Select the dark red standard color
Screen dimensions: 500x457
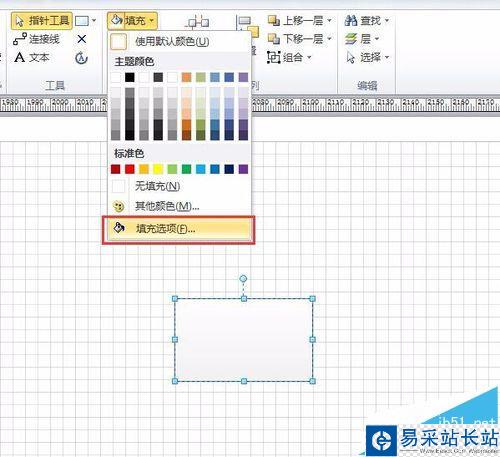tap(116, 169)
